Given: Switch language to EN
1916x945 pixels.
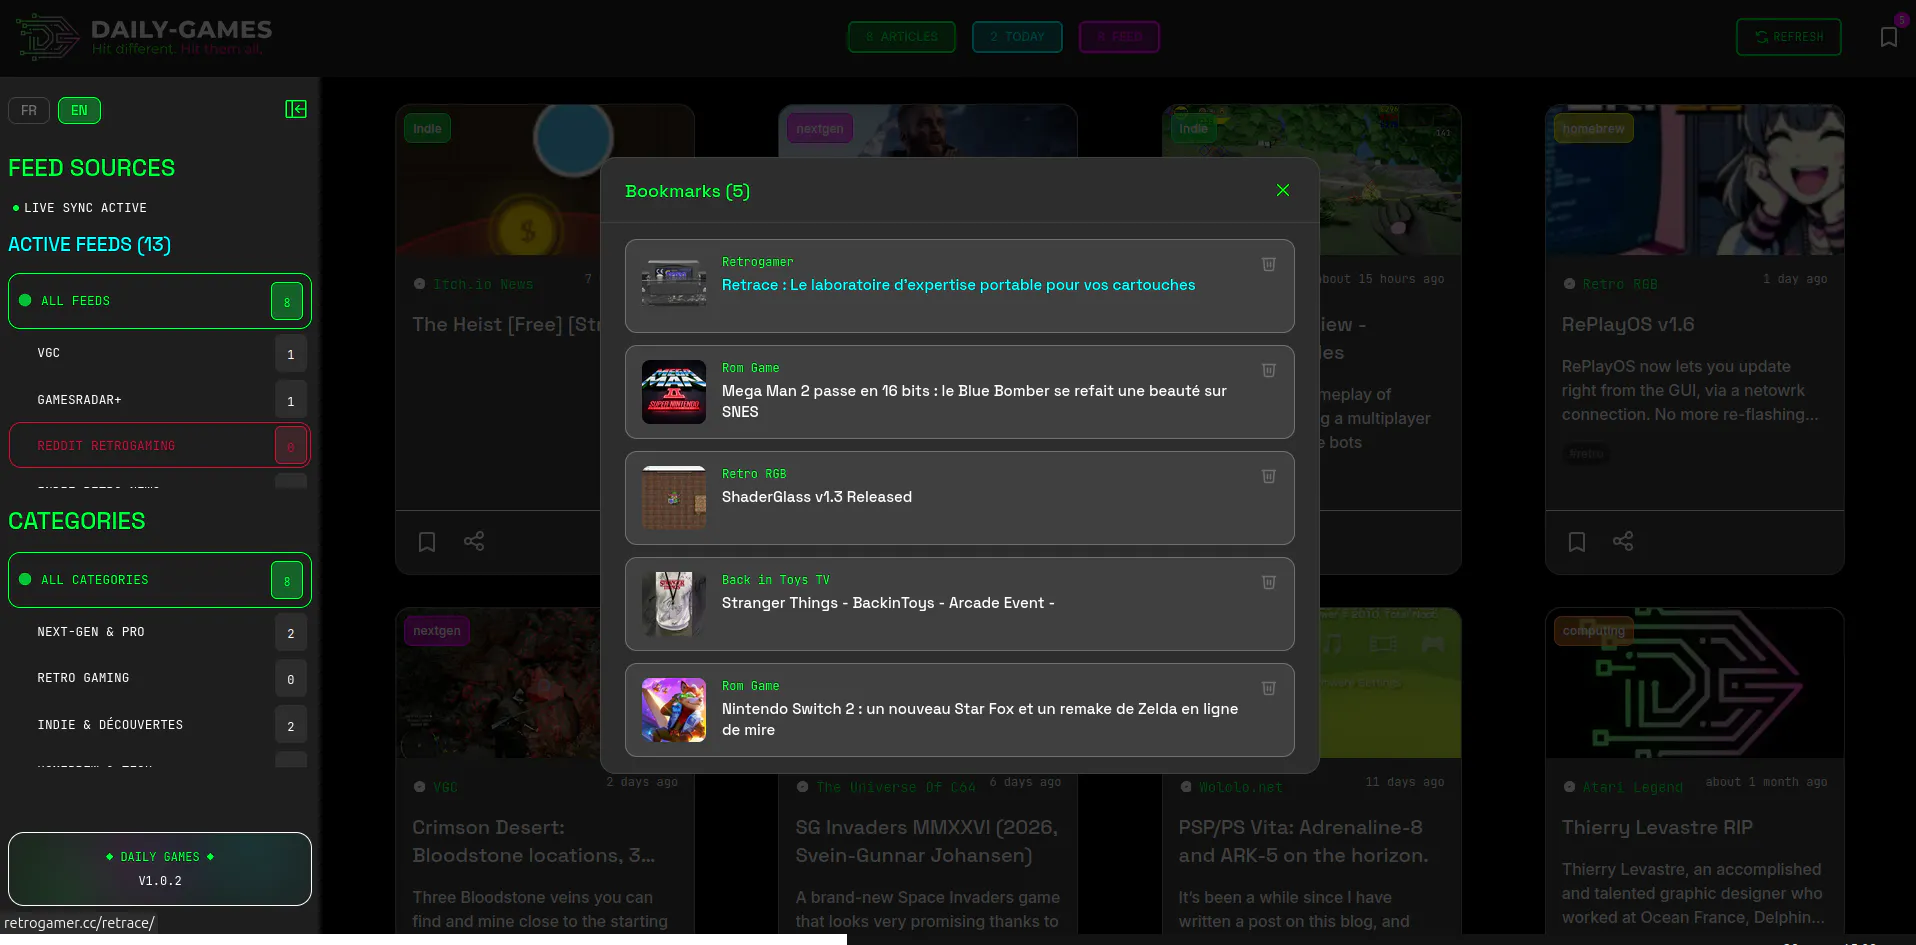Looking at the screenshot, I should point(79,110).
